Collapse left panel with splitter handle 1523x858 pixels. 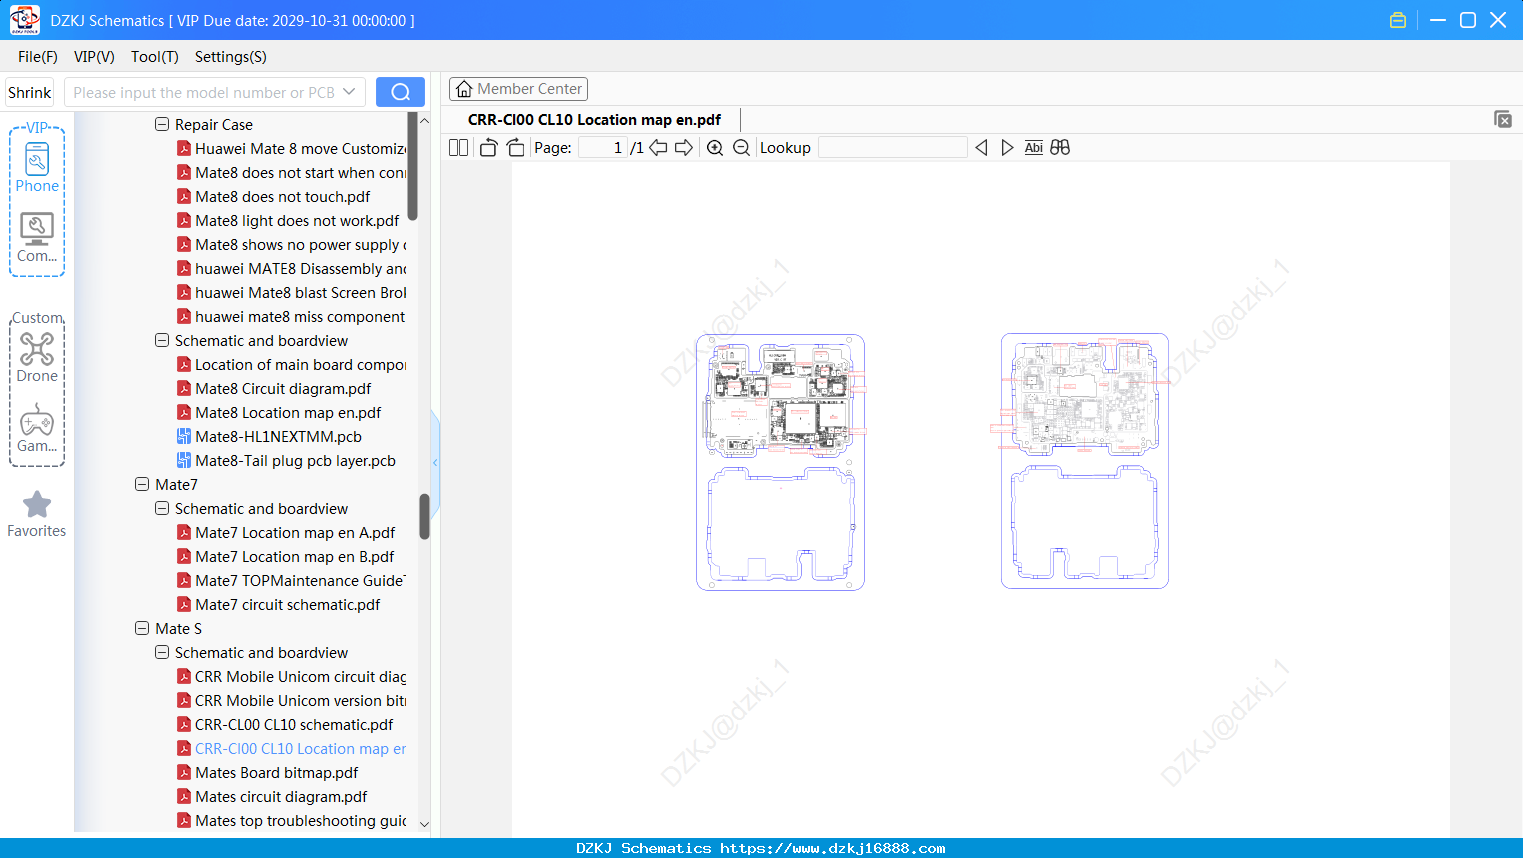pos(435,462)
